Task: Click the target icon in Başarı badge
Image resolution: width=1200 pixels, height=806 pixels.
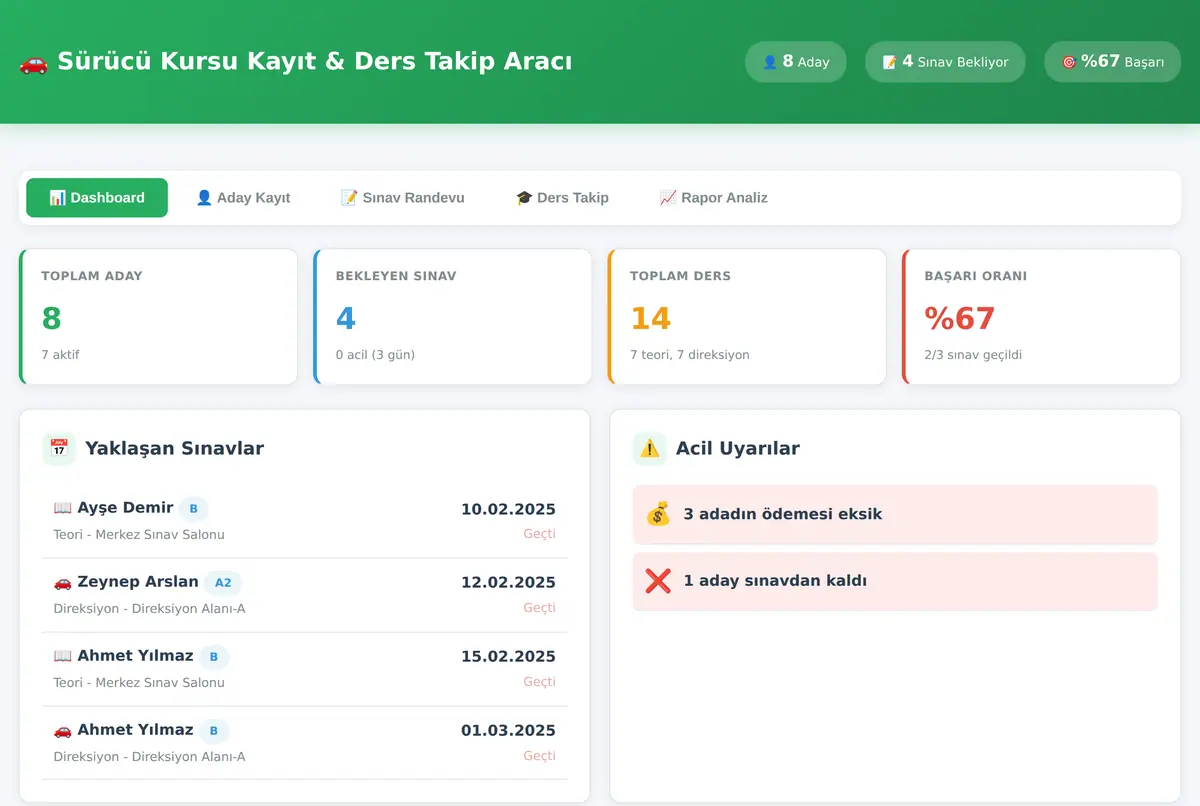Action: point(1069,62)
